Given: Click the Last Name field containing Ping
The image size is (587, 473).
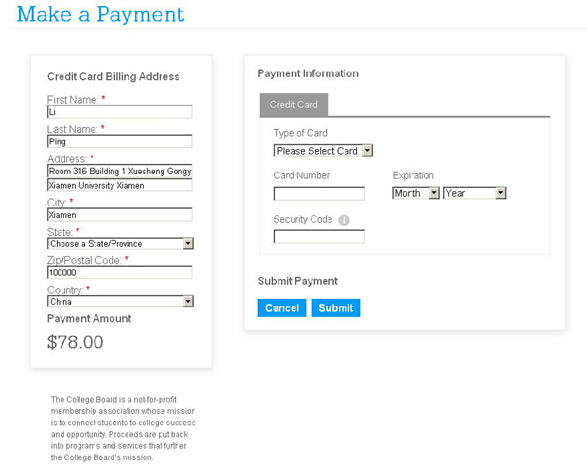Looking at the screenshot, I should (x=120, y=141).
